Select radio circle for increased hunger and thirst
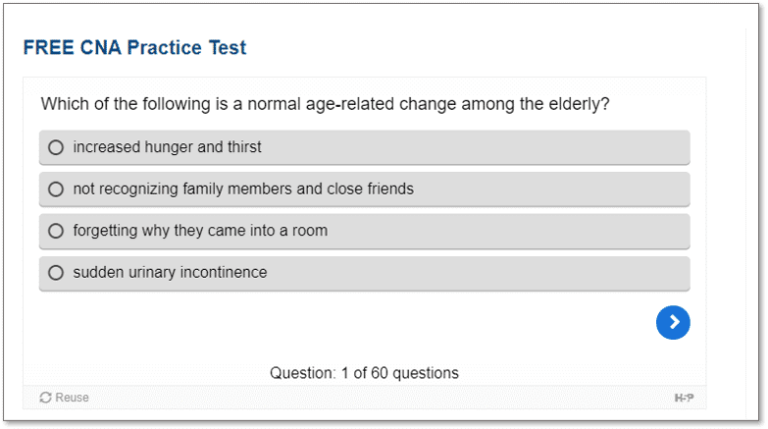This screenshot has width=768, height=429. [56, 147]
